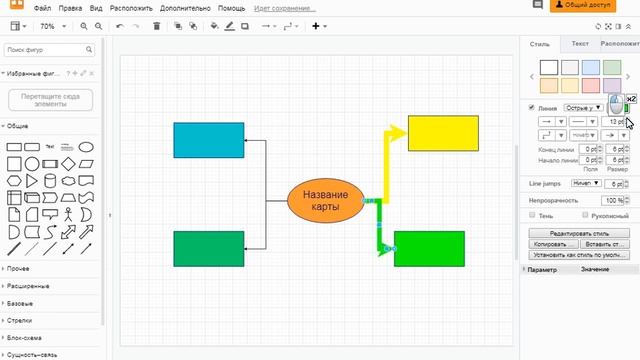Select the diamond shape in General palette
The width and height of the screenshot is (640, 360).
(68, 164)
